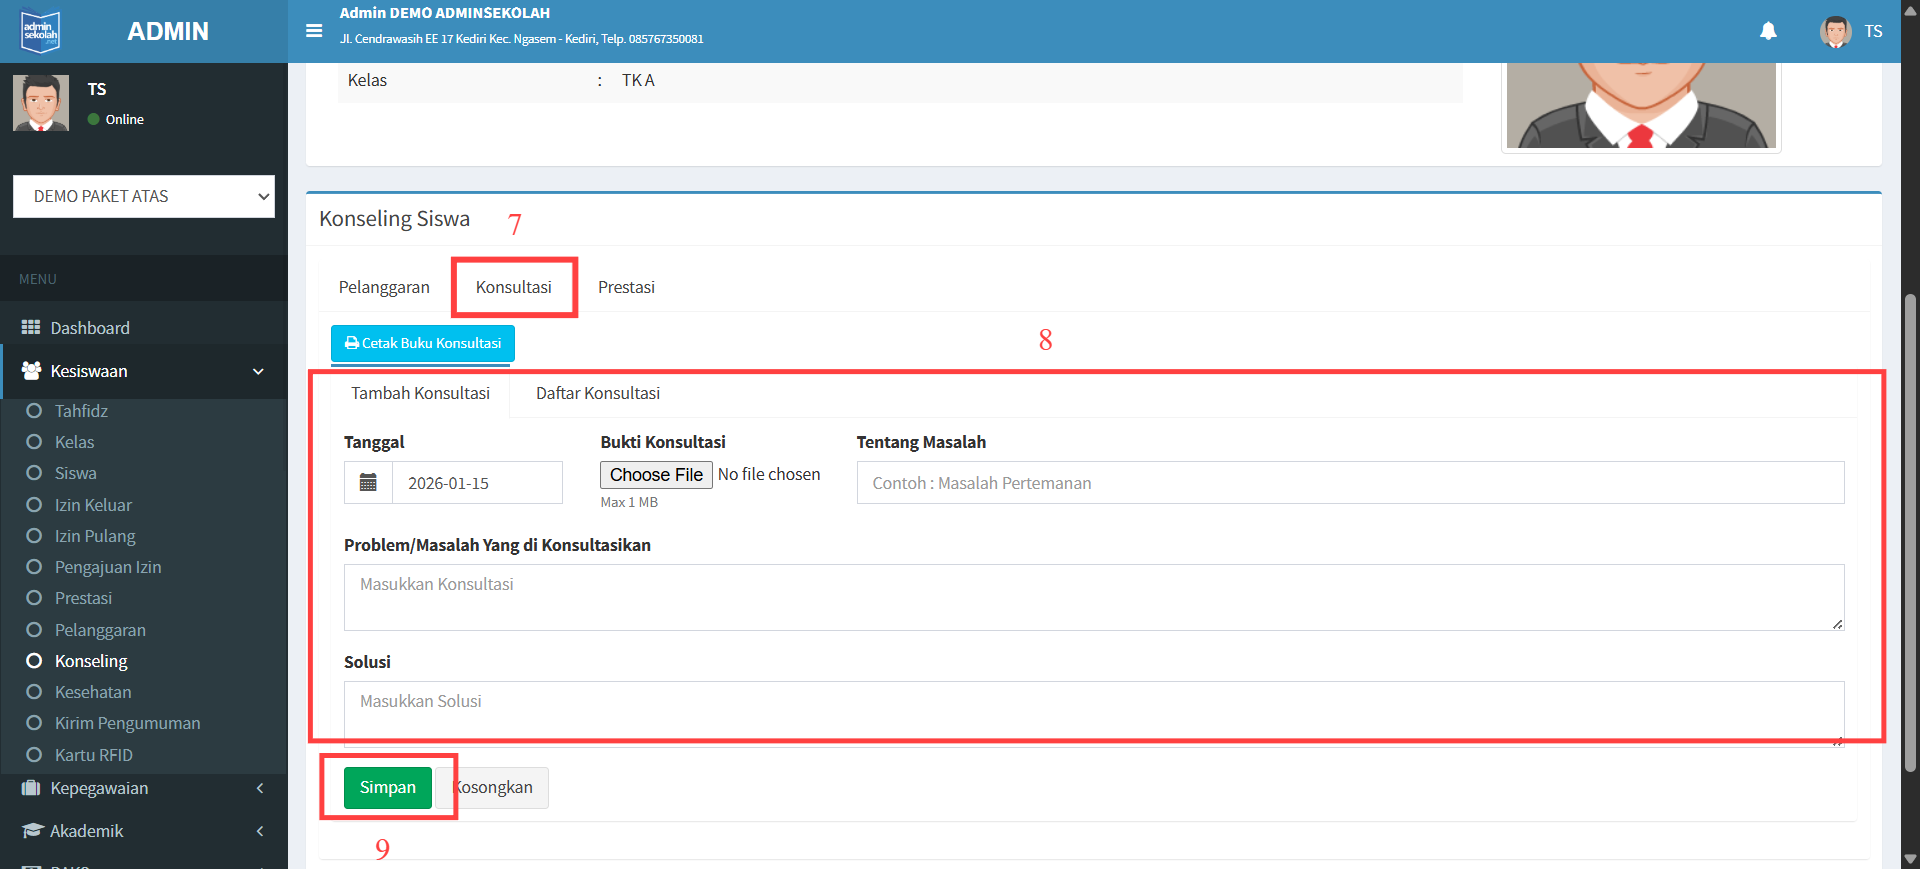Click the TS user avatar in header
The width and height of the screenshot is (1920, 869).
coord(1835,31)
